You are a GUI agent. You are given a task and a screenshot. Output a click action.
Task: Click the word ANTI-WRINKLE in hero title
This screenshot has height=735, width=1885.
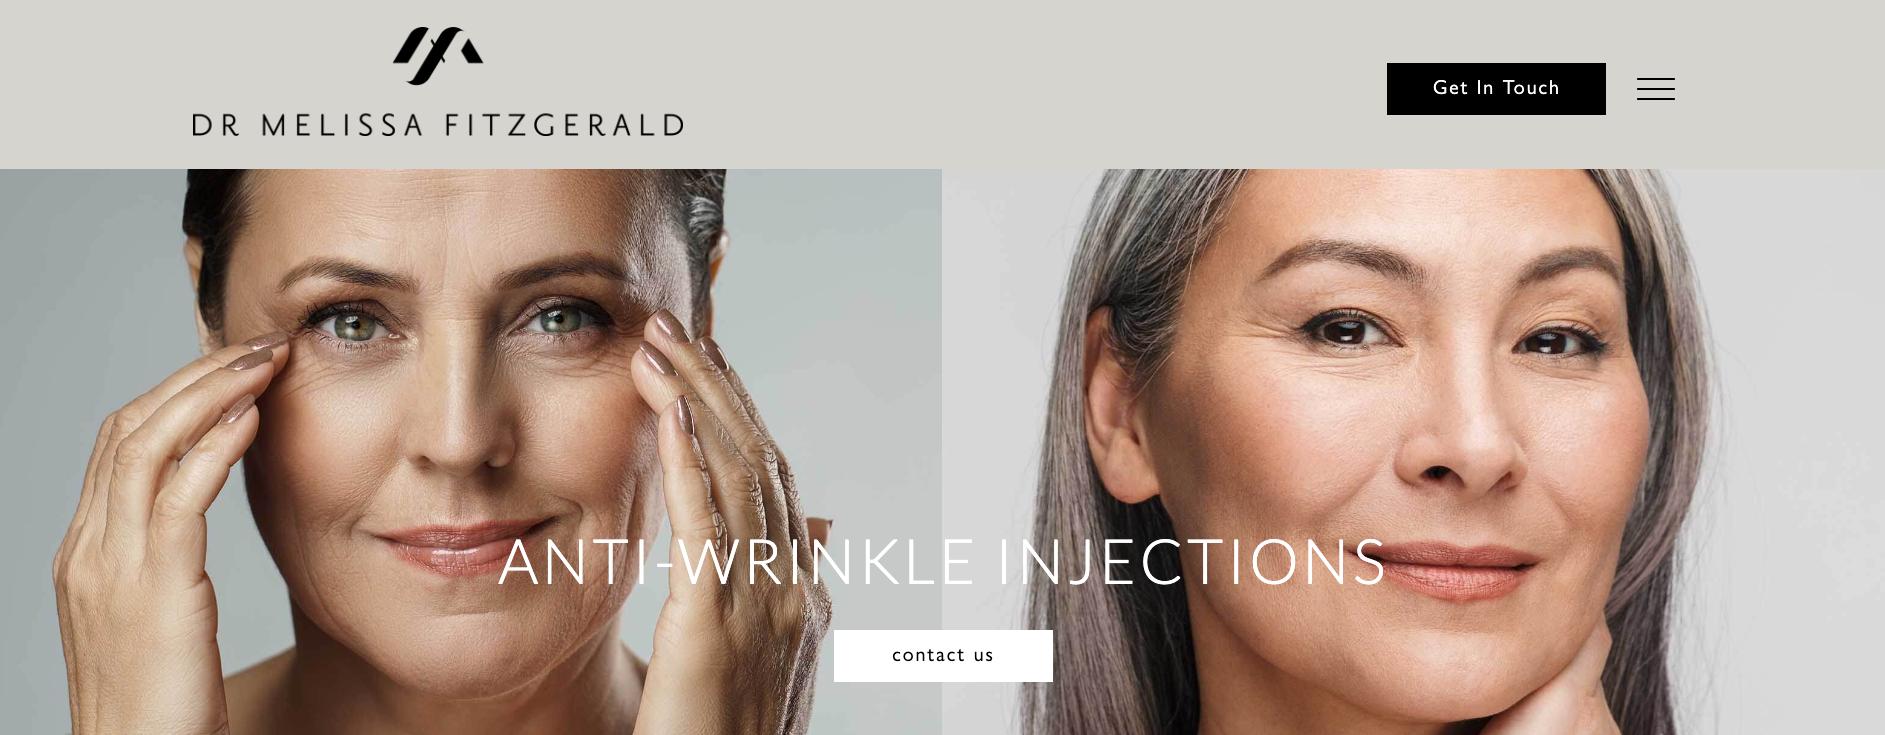coord(736,562)
